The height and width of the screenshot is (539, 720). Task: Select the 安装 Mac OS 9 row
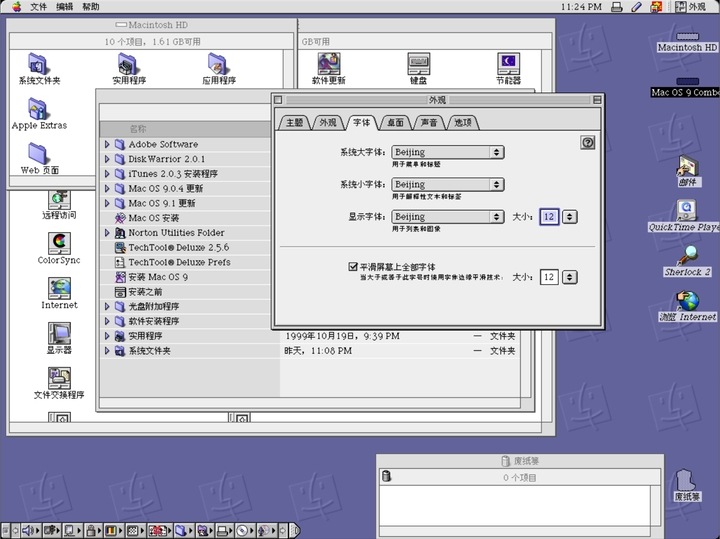click(186, 277)
